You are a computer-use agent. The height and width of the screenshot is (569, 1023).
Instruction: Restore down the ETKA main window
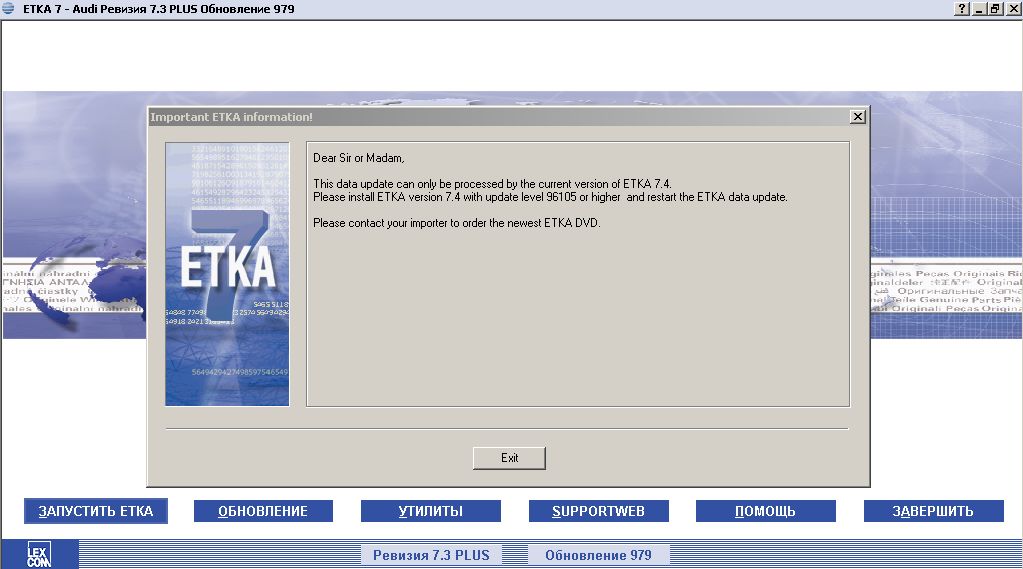[x=995, y=8]
